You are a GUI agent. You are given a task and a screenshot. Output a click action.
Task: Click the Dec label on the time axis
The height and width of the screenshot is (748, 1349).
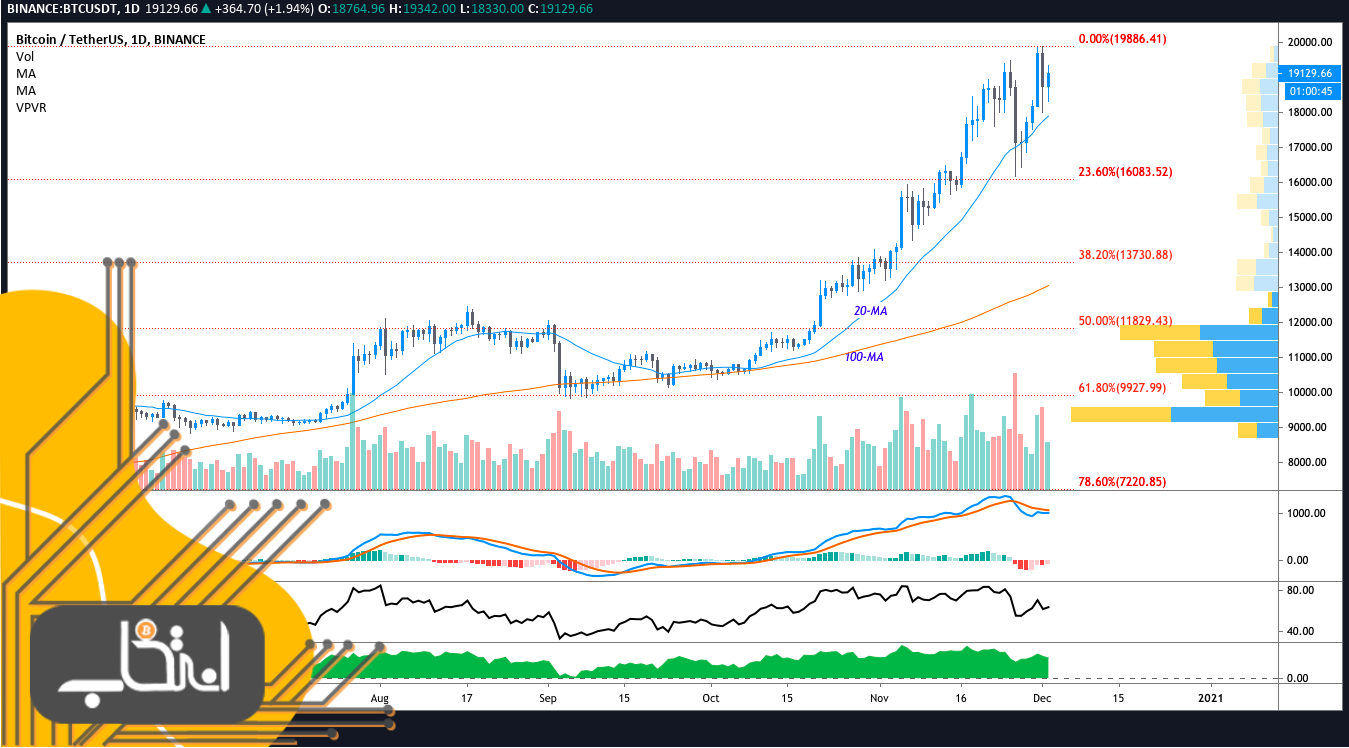point(1042,697)
